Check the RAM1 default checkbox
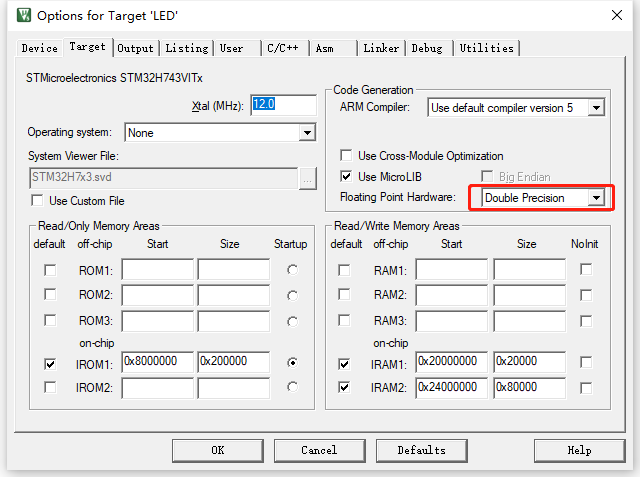Screen dimensions: 640x477 pos(344,270)
